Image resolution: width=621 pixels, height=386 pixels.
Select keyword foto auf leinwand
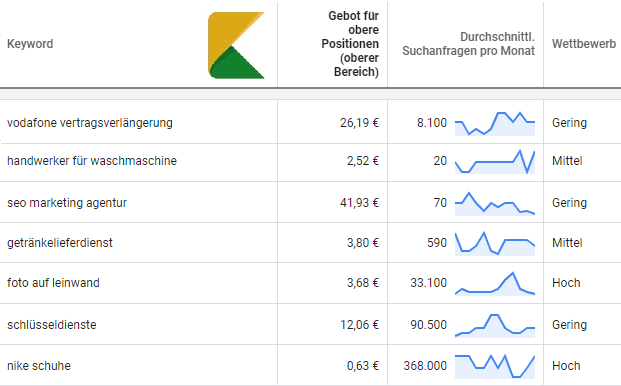53,283
